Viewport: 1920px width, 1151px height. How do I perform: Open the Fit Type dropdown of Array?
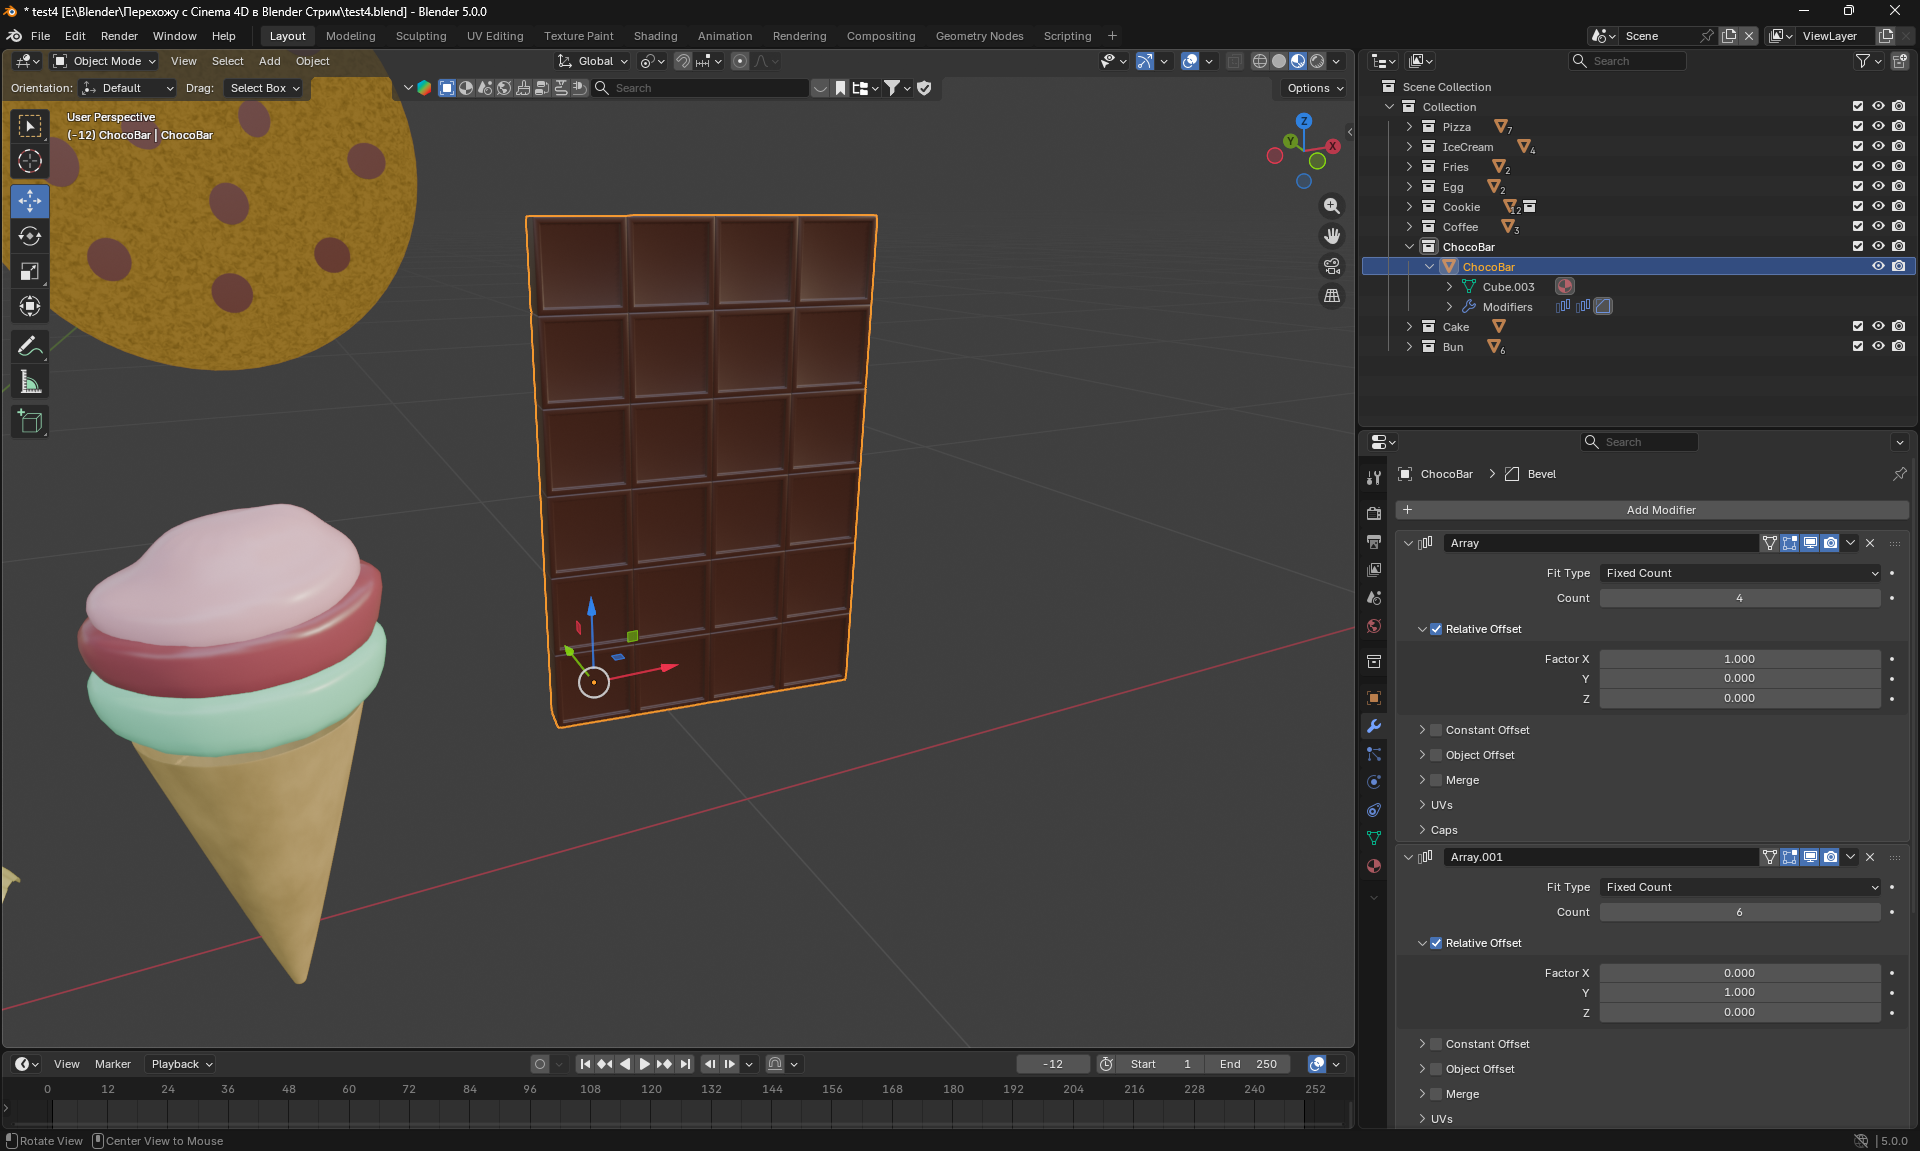click(1740, 573)
